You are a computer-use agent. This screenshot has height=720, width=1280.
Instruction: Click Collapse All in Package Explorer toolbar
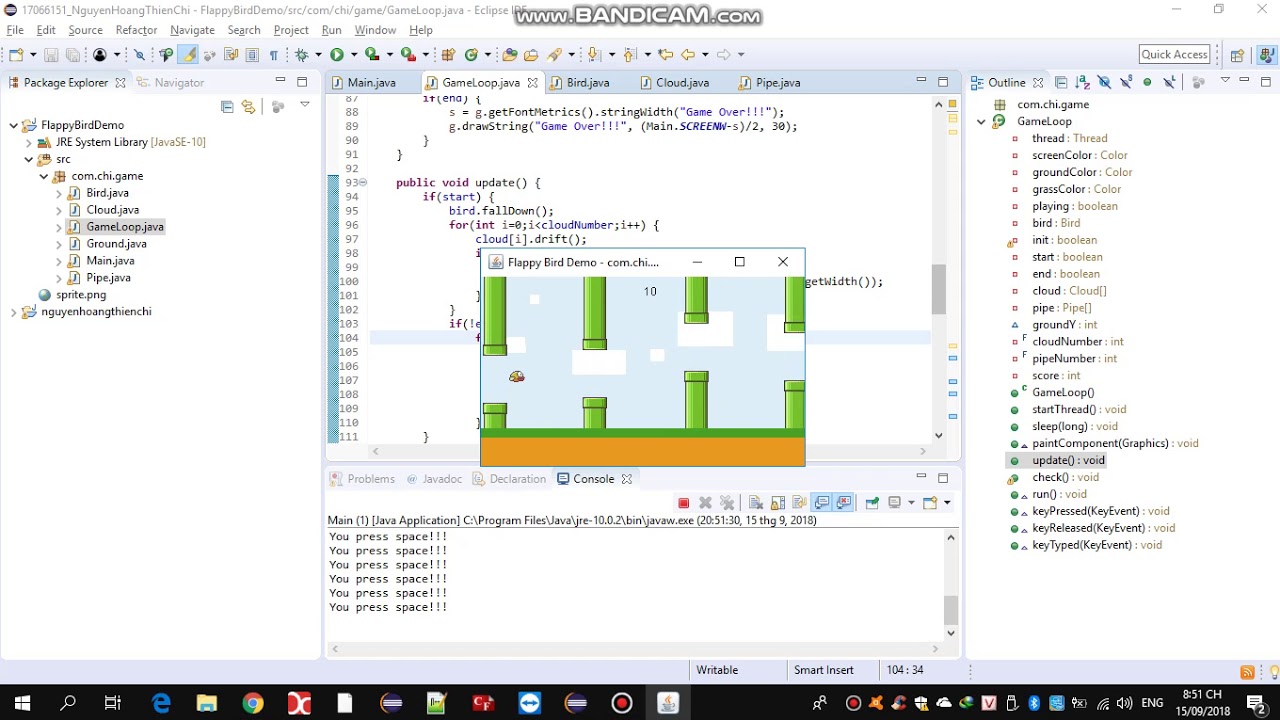point(227,106)
